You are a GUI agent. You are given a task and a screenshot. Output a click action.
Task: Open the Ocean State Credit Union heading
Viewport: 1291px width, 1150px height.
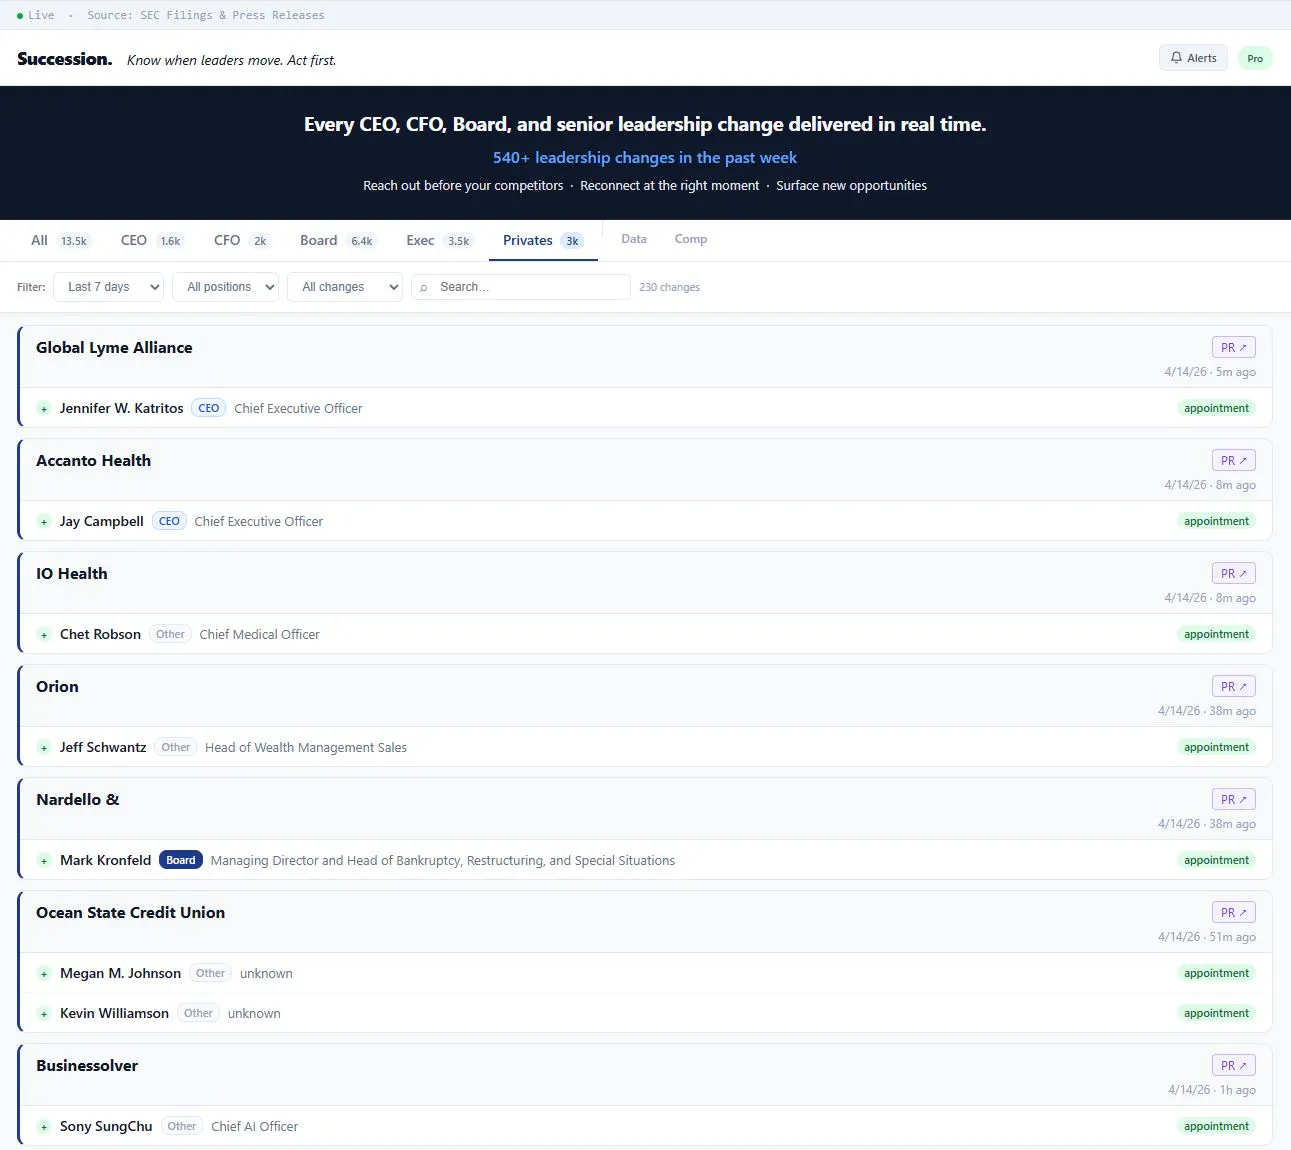tap(130, 912)
